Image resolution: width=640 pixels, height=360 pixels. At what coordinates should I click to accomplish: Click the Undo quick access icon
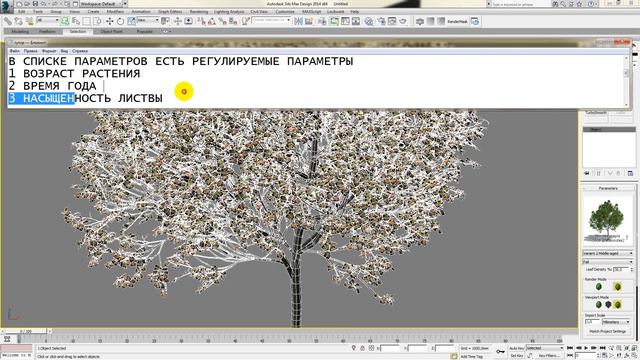coord(43,4)
